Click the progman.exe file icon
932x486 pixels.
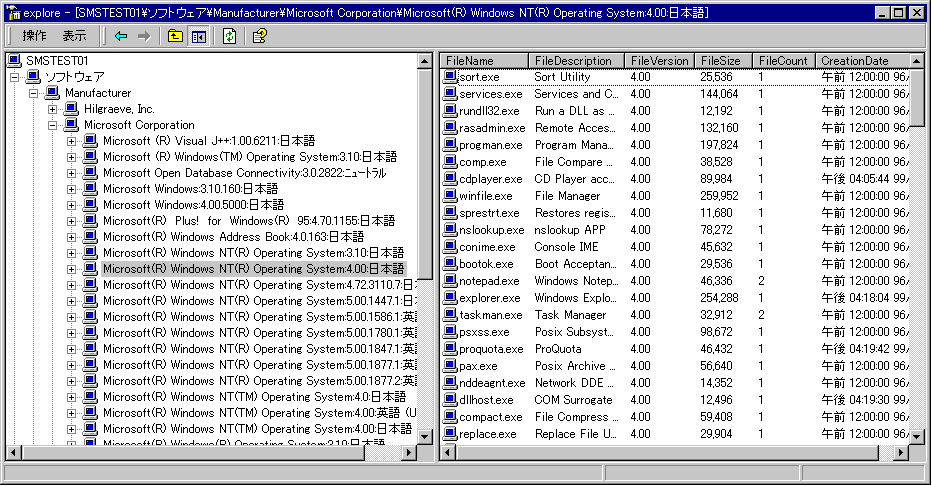451,145
